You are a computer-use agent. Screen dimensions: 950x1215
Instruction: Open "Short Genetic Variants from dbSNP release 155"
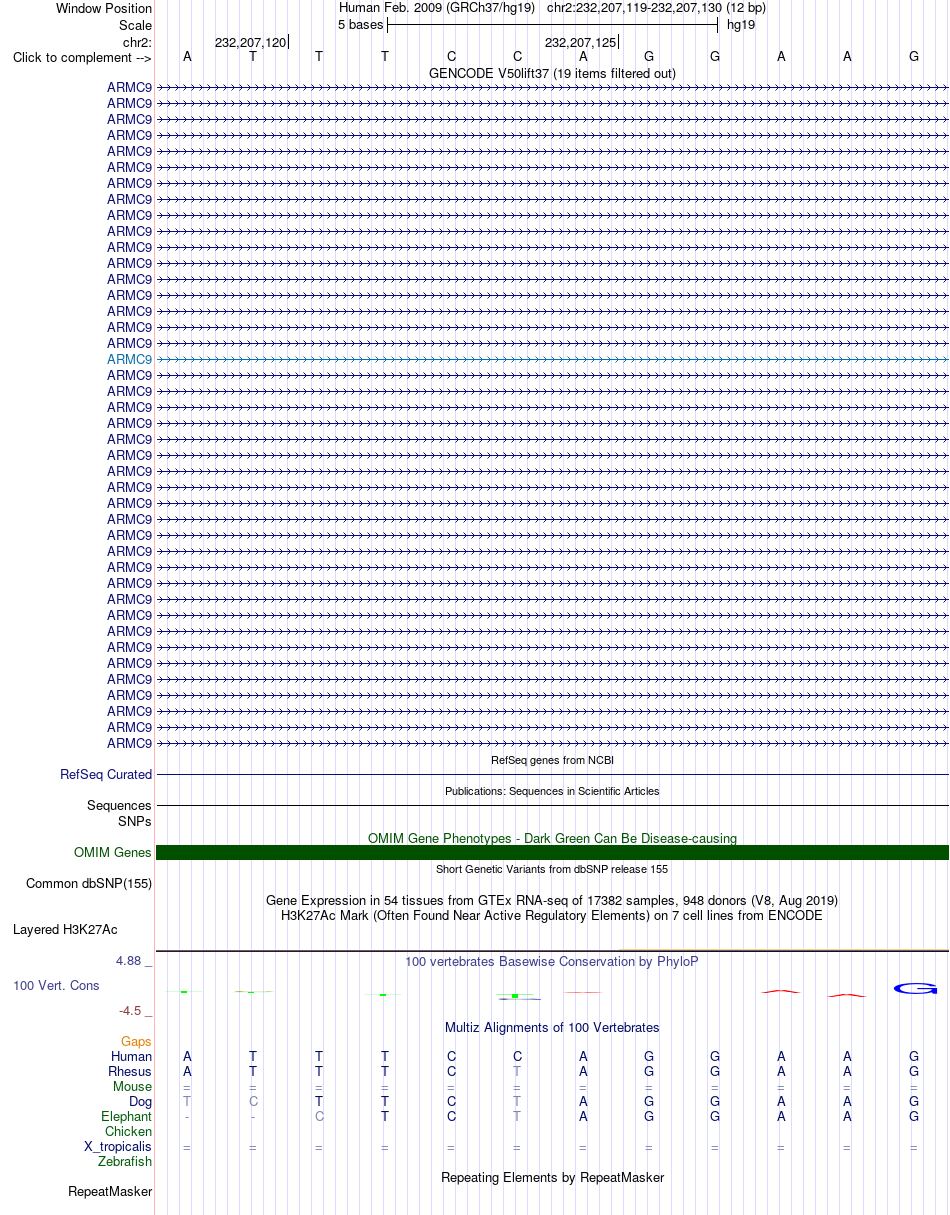point(552,869)
